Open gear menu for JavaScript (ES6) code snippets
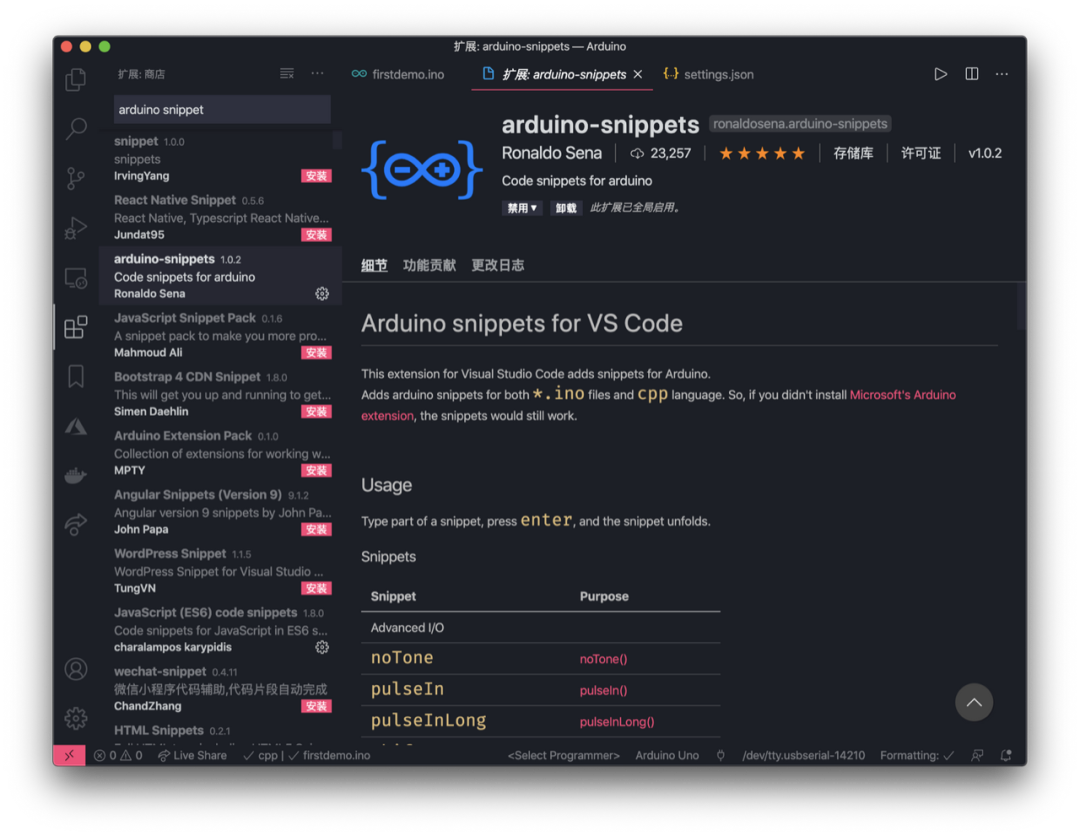The image size is (1080, 836). pos(322,647)
